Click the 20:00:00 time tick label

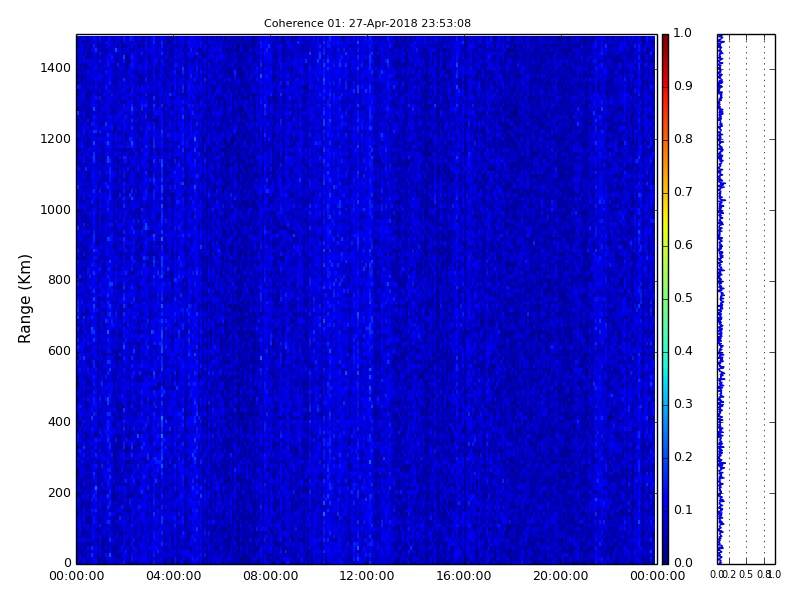(x=561, y=576)
